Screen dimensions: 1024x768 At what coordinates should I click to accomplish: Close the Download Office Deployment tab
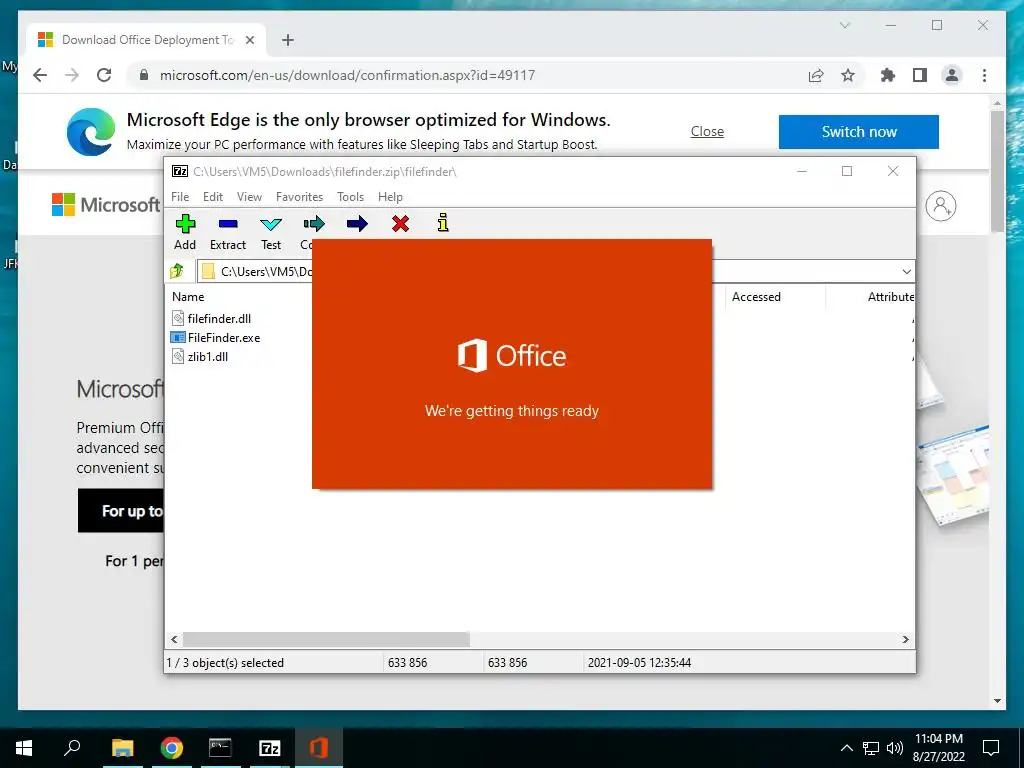pos(249,40)
